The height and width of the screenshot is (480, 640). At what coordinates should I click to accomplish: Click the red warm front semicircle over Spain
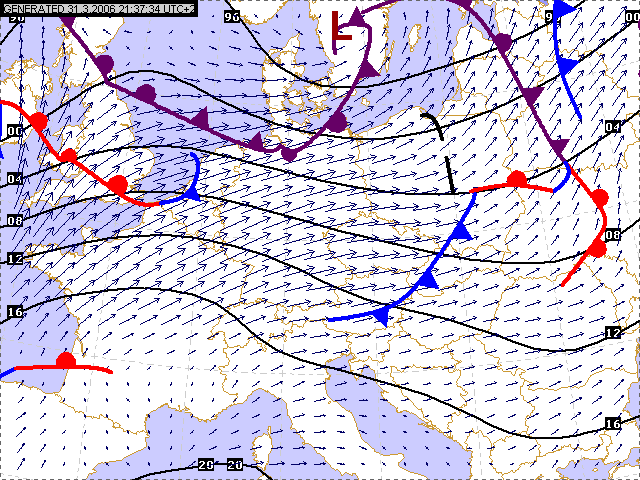tap(66, 361)
